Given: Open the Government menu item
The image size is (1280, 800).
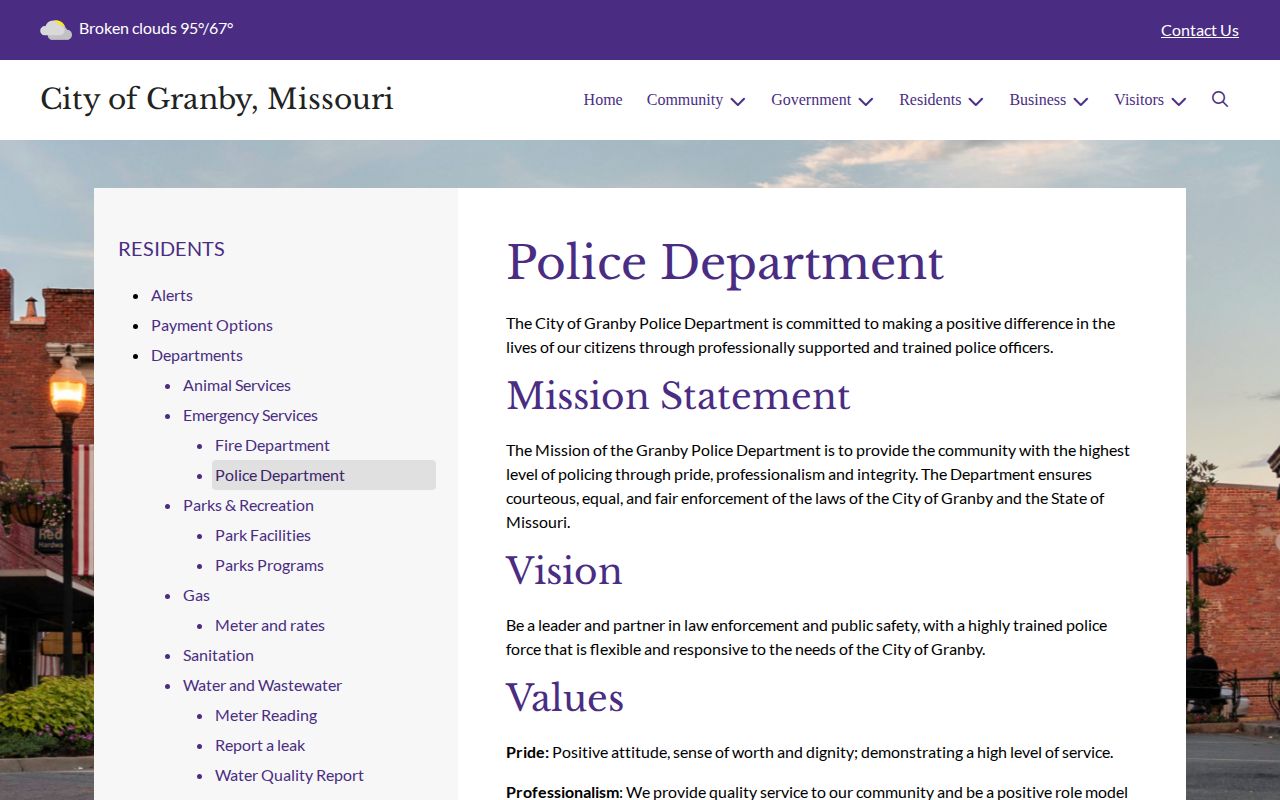Looking at the screenshot, I should [x=811, y=100].
